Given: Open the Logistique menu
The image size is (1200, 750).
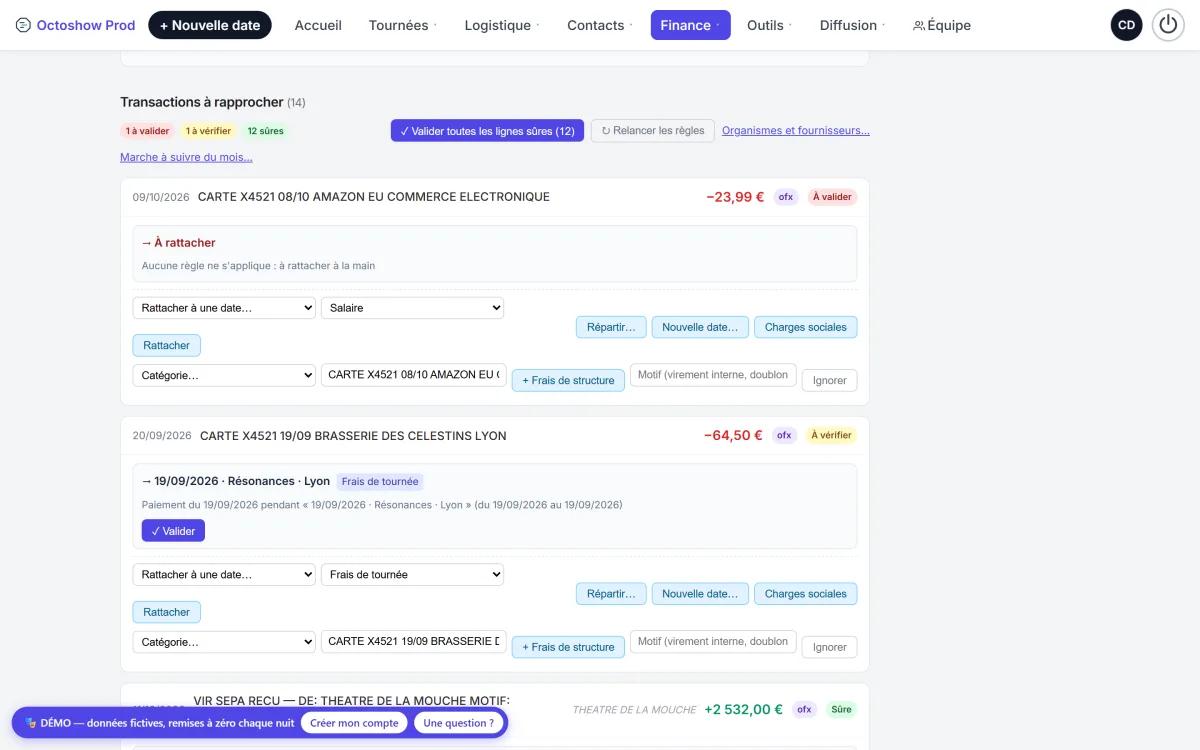Looking at the screenshot, I should (x=502, y=25).
